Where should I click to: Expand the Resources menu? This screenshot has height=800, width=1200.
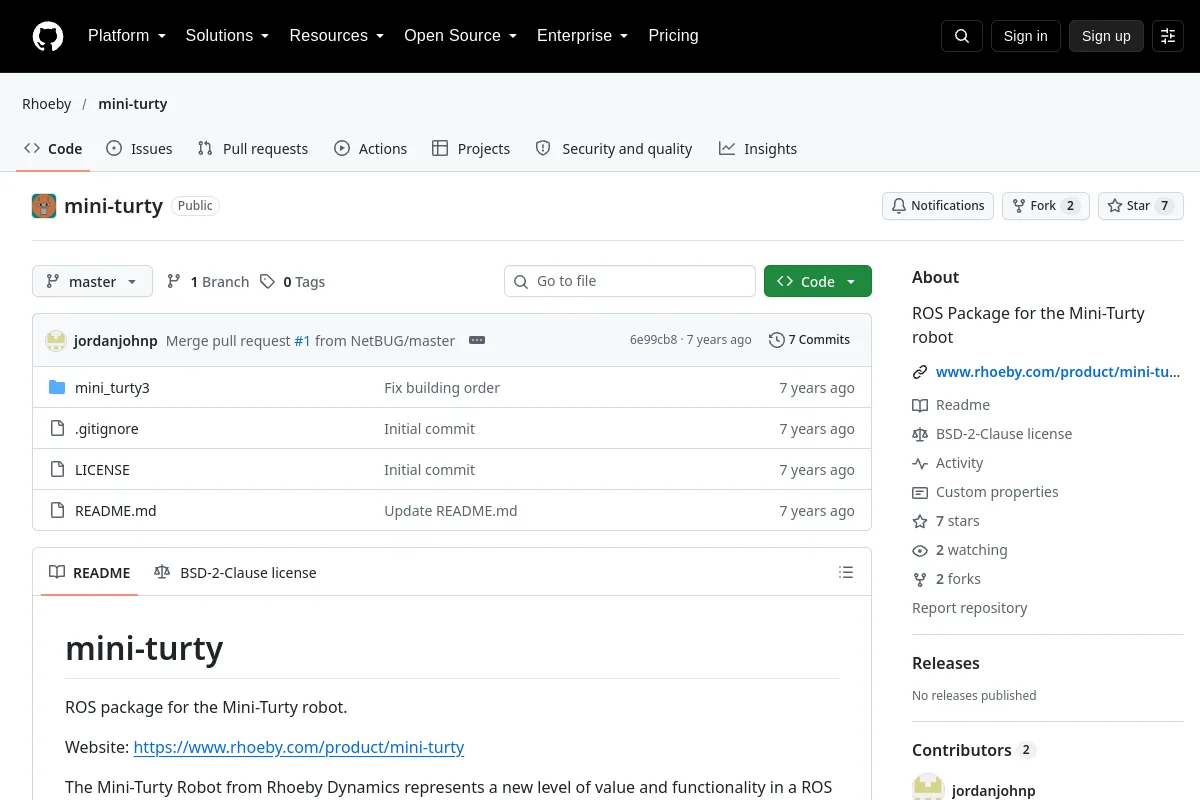pyautogui.click(x=337, y=36)
